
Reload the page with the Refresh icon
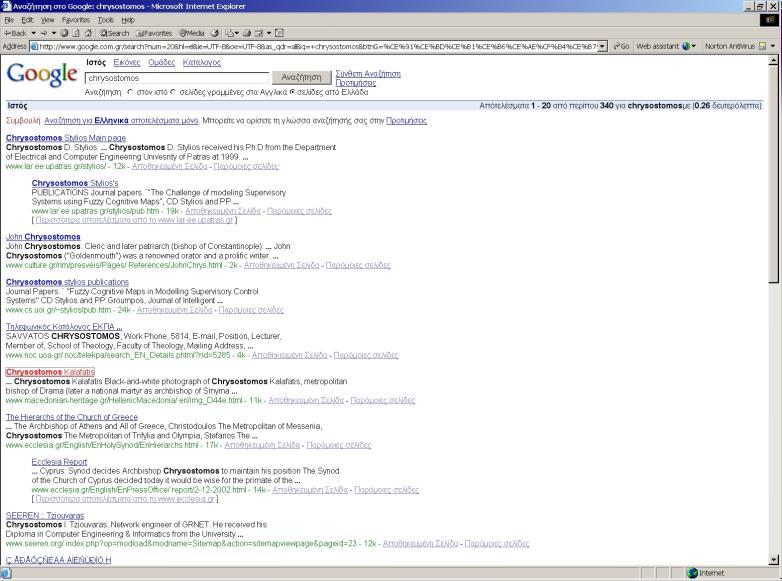(76, 33)
